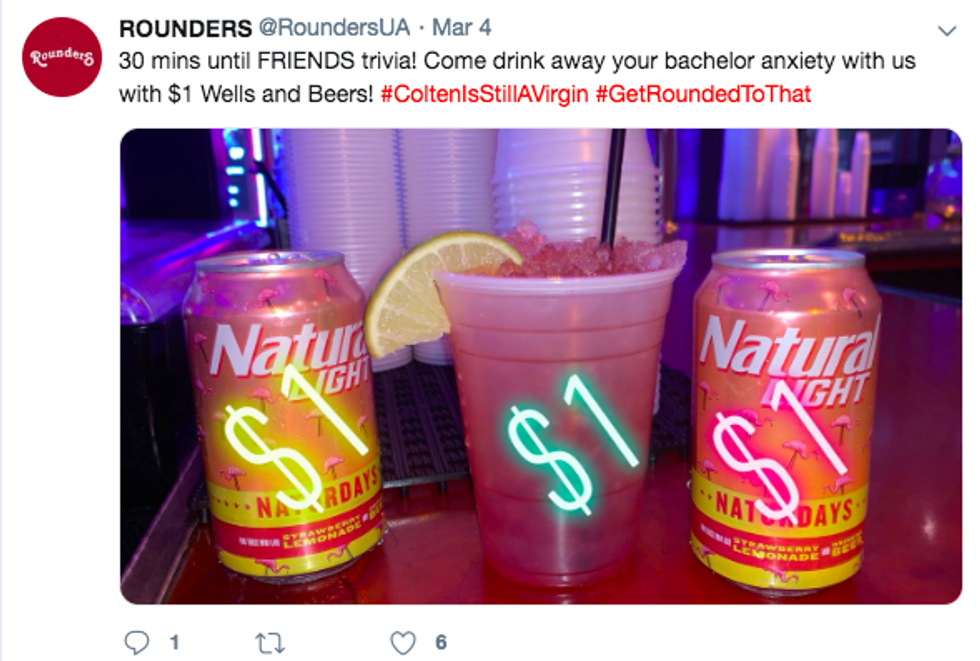Visit the @RoundersUA handle
Image resolution: width=980 pixels, height=661 pixels.
(334, 28)
